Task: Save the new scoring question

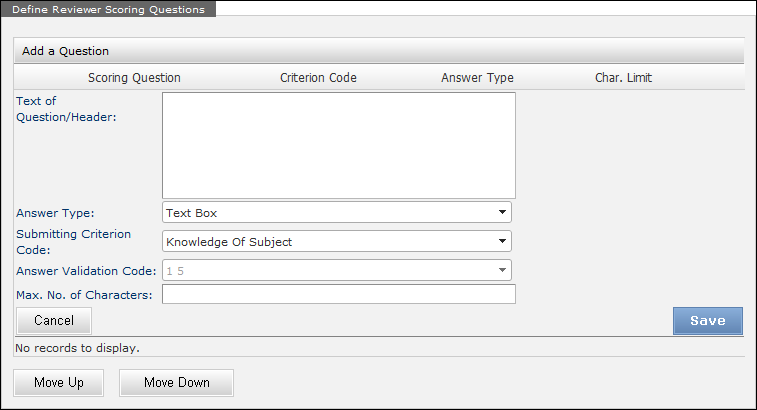Action: tap(707, 320)
